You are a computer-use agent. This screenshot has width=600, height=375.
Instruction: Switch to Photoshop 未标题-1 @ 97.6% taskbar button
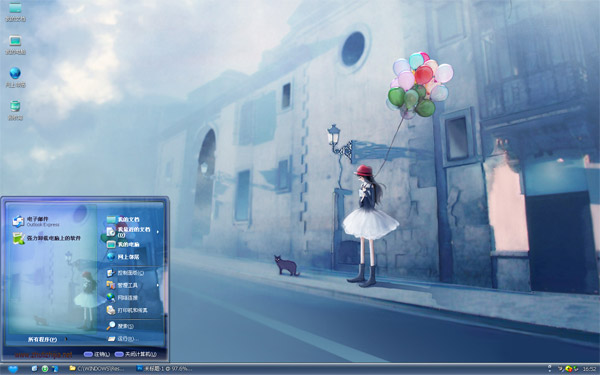[165, 369]
